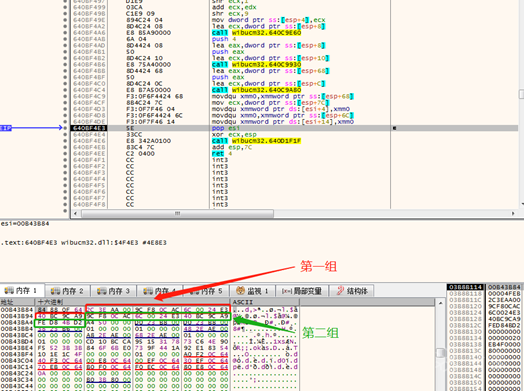Viewport: 524px width, 391px height.
Task: Select stack address 03B8B114
Action: click(466, 287)
